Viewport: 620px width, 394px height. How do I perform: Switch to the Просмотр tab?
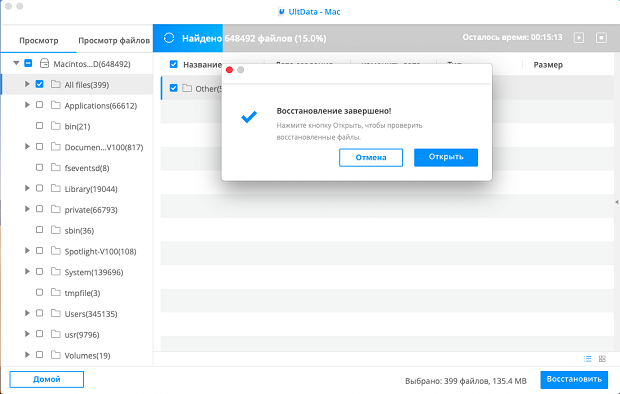point(39,40)
